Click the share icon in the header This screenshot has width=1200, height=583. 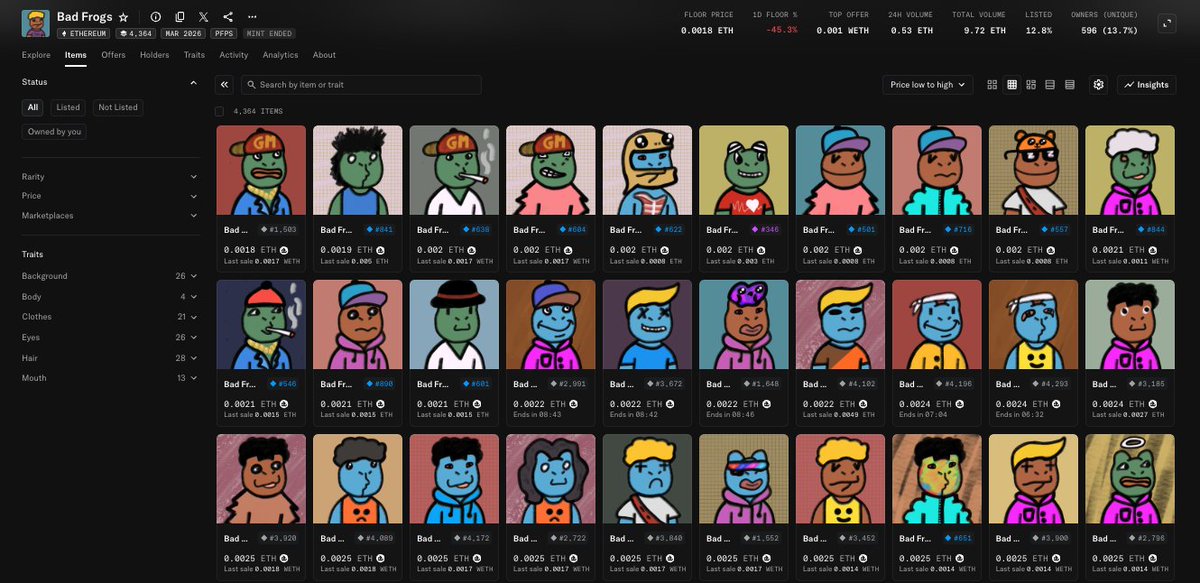pyautogui.click(x=228, y=17)
